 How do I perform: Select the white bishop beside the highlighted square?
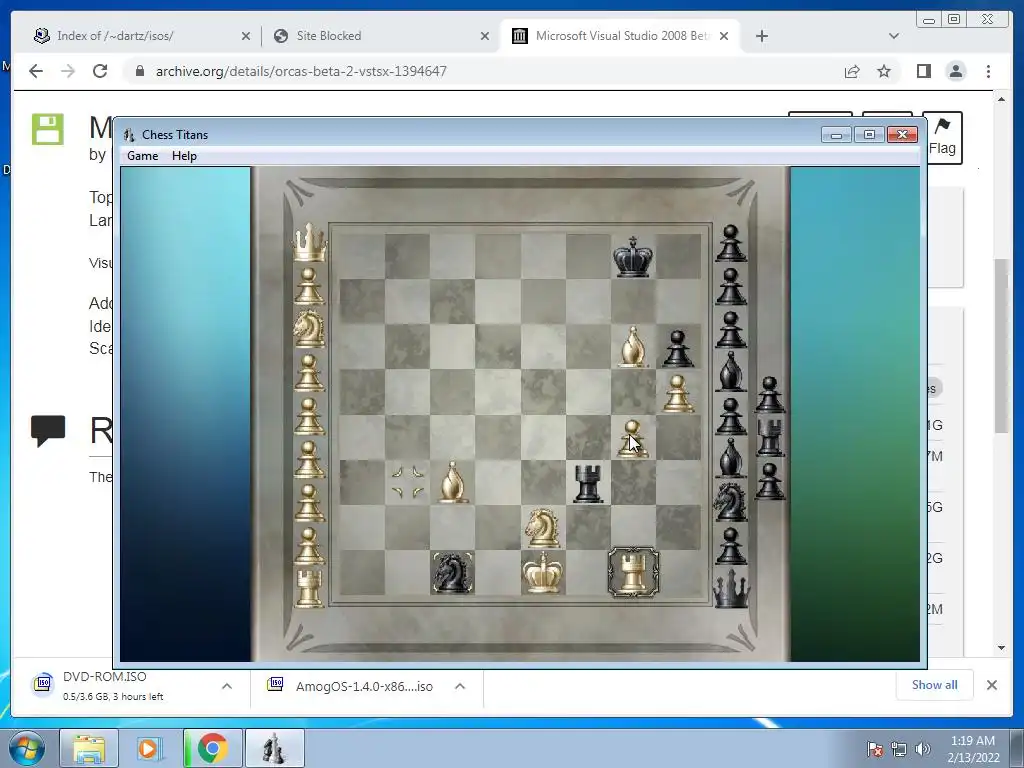pos(453,482)
